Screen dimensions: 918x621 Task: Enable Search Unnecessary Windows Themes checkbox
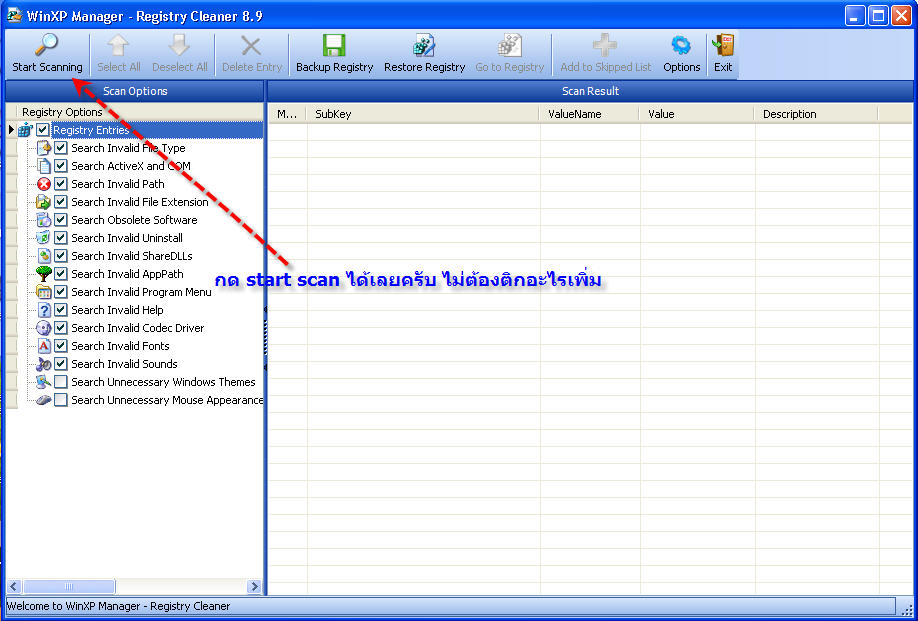[x=61, y=382]
